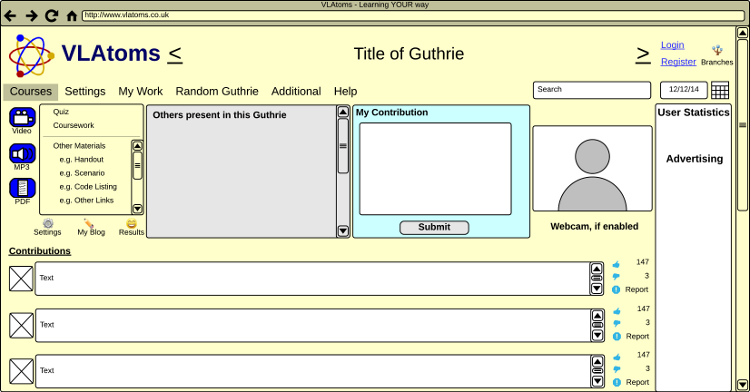The height and width of the screenshot is (392, 750).
Task: Reload the page with the refresh icon
Action: (51, 16)
